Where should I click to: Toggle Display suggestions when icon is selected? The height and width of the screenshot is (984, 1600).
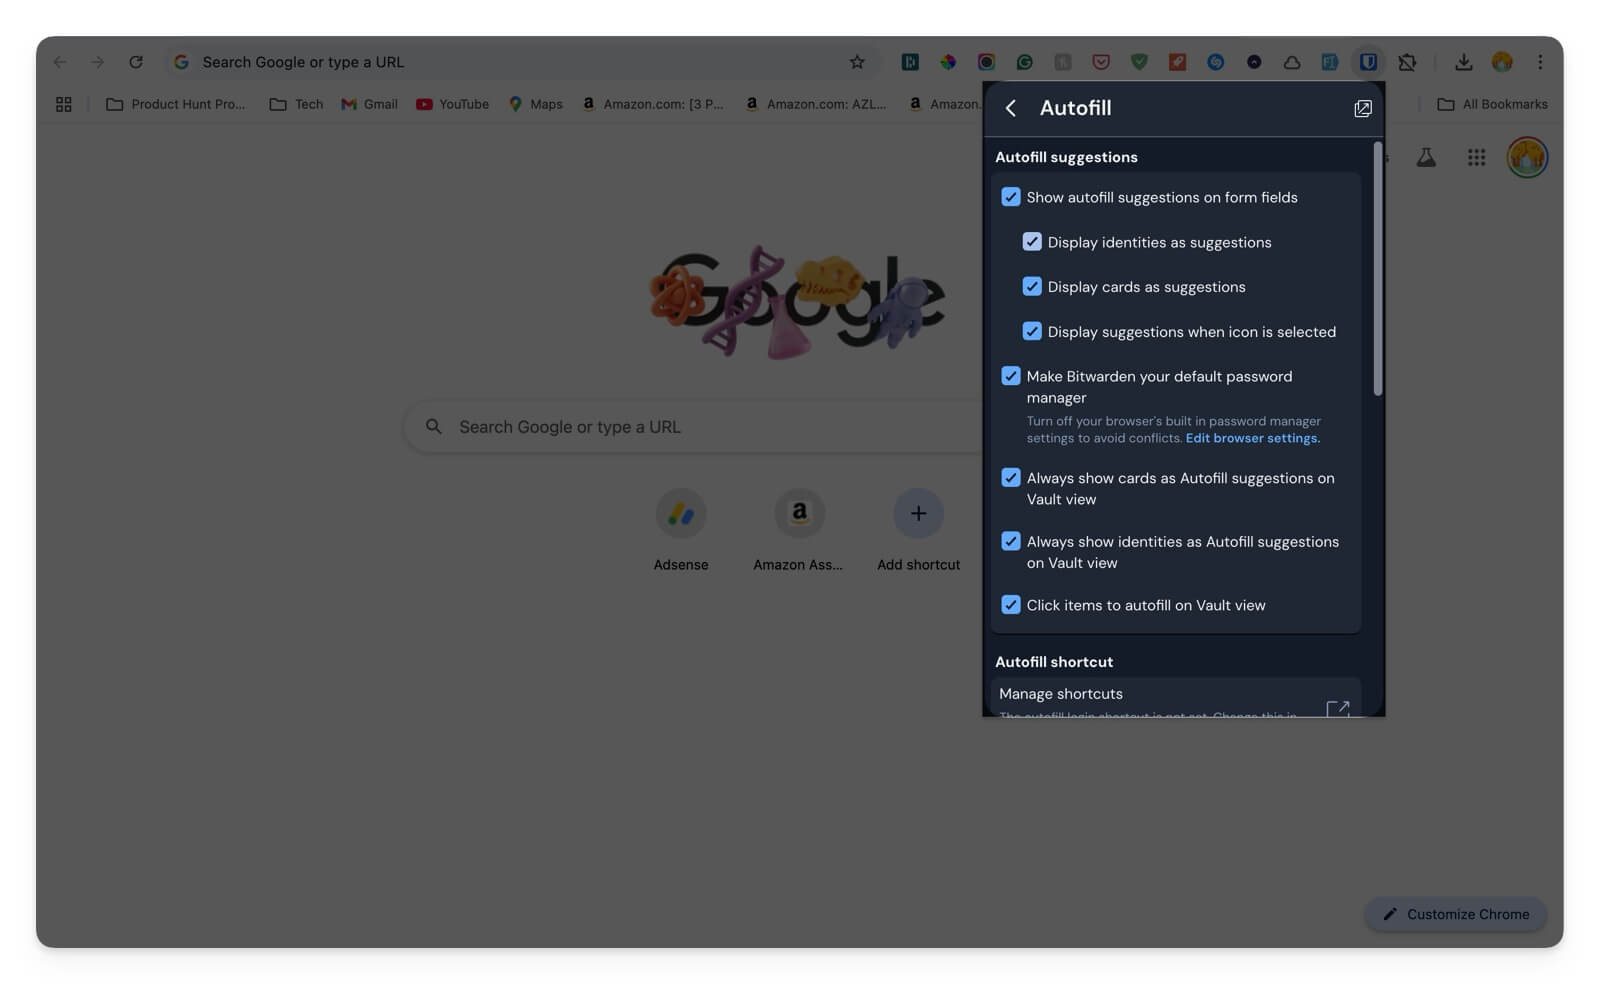pyautogui.click(x=1032, y=331)
